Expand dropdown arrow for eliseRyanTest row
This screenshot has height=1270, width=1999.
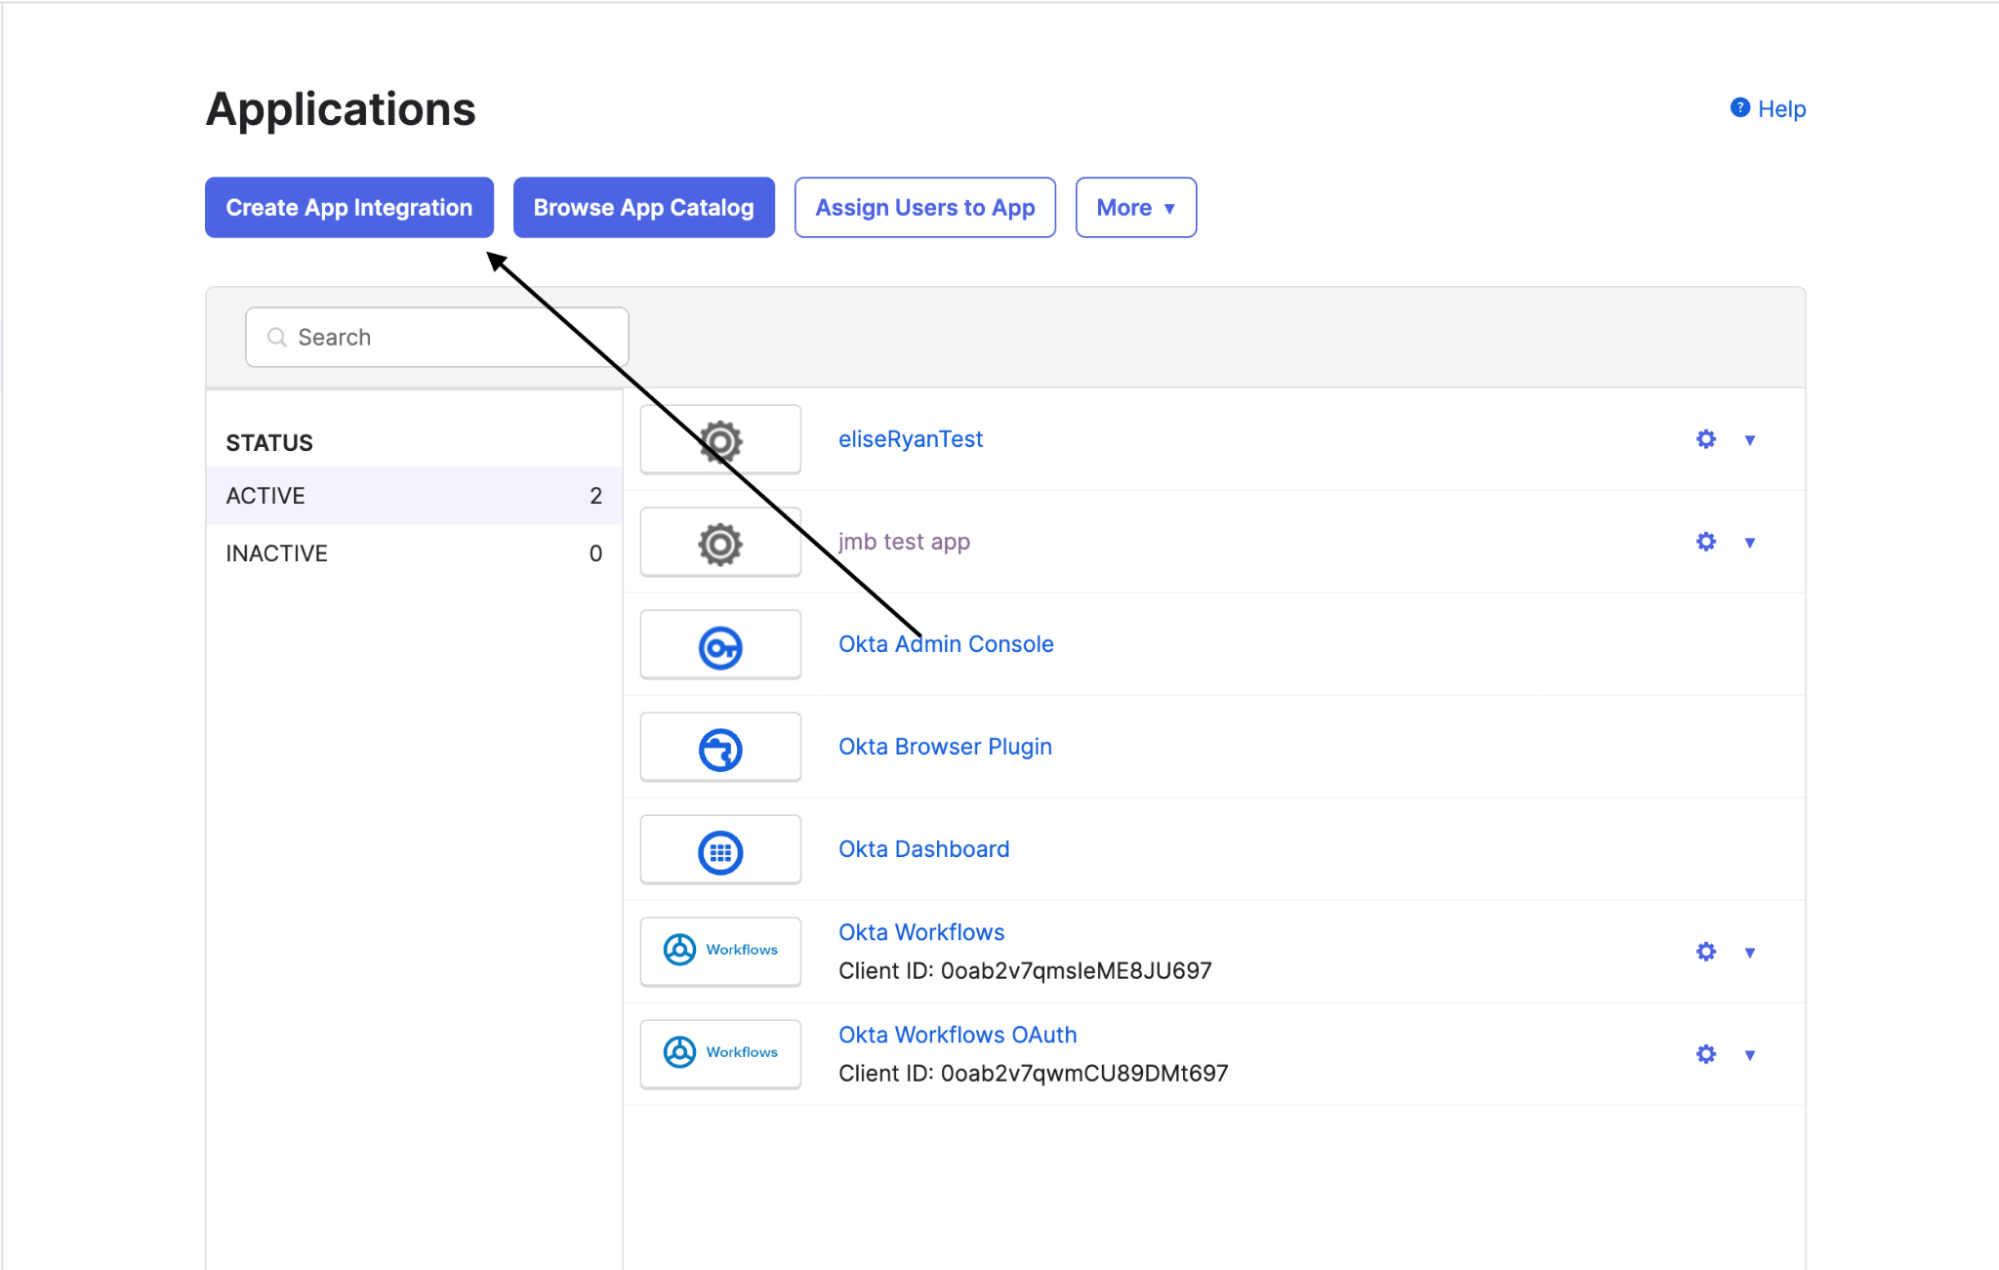(x=1750, y=440)
